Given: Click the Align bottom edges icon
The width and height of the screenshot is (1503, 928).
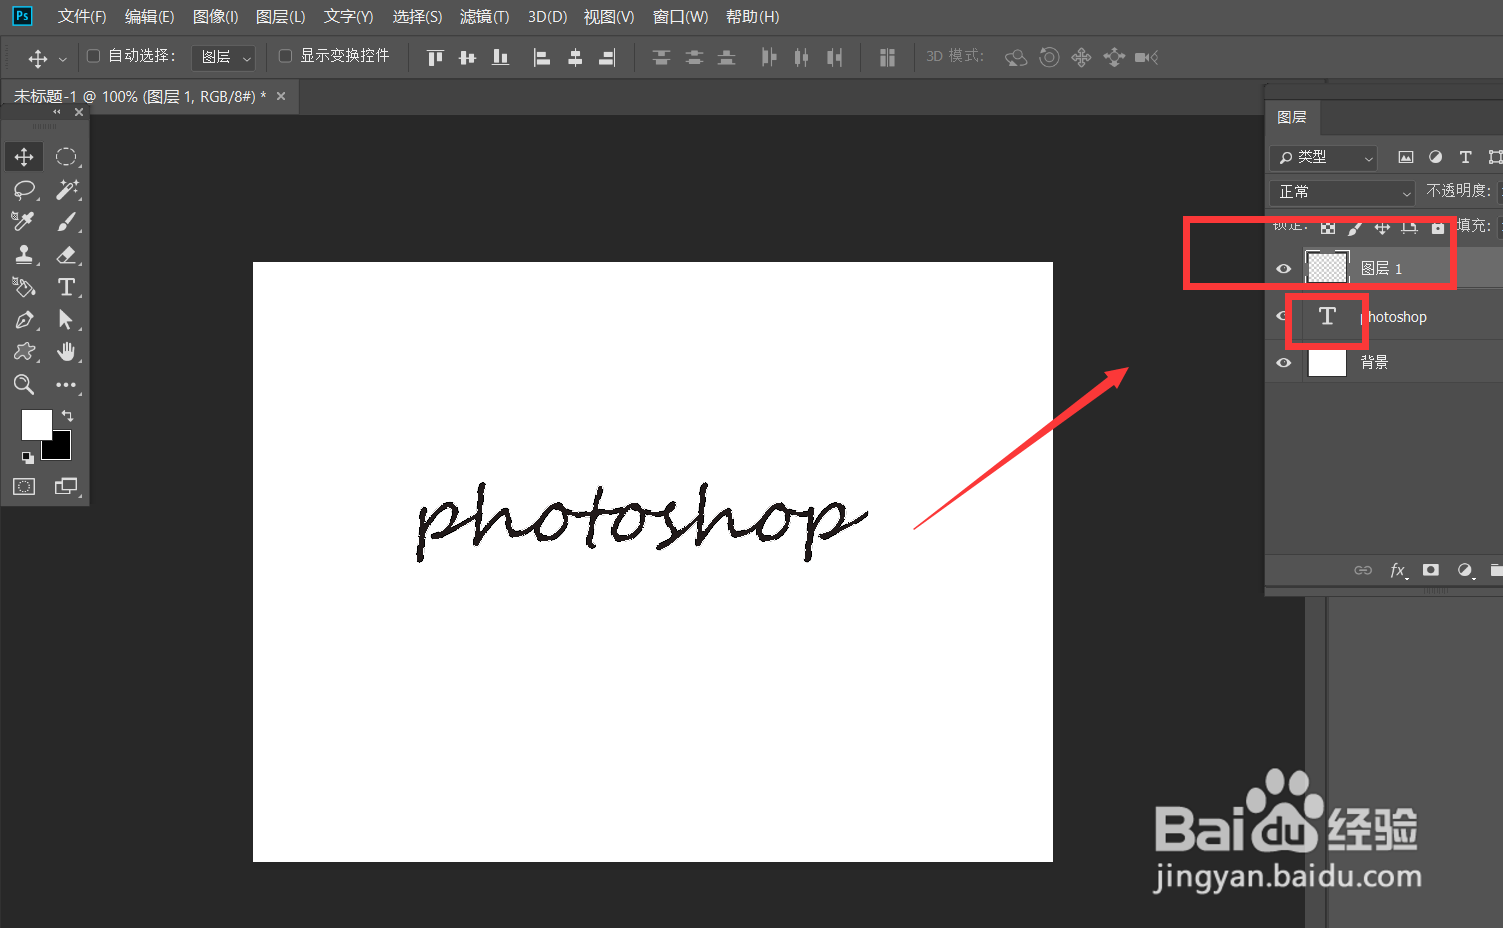Looking at the screenshot, I should click(x=500, y=58).
